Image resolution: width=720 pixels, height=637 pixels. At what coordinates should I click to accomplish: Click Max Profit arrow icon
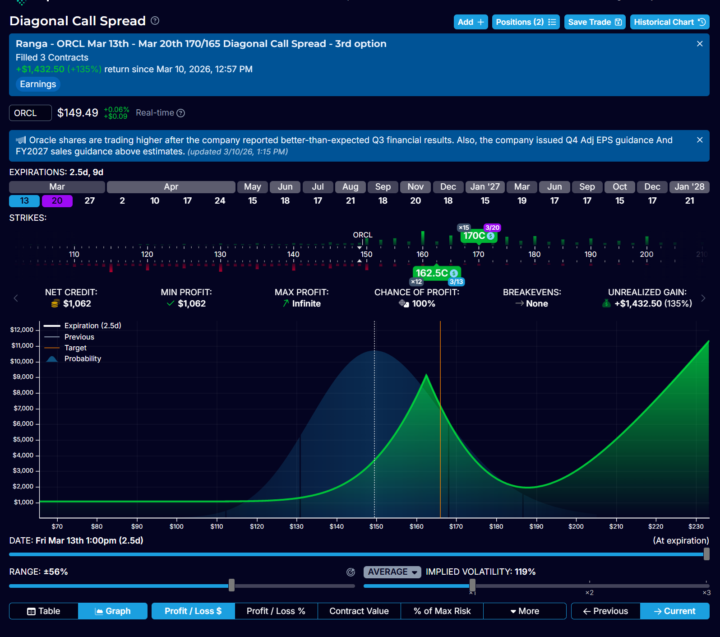tap(286, 304)
